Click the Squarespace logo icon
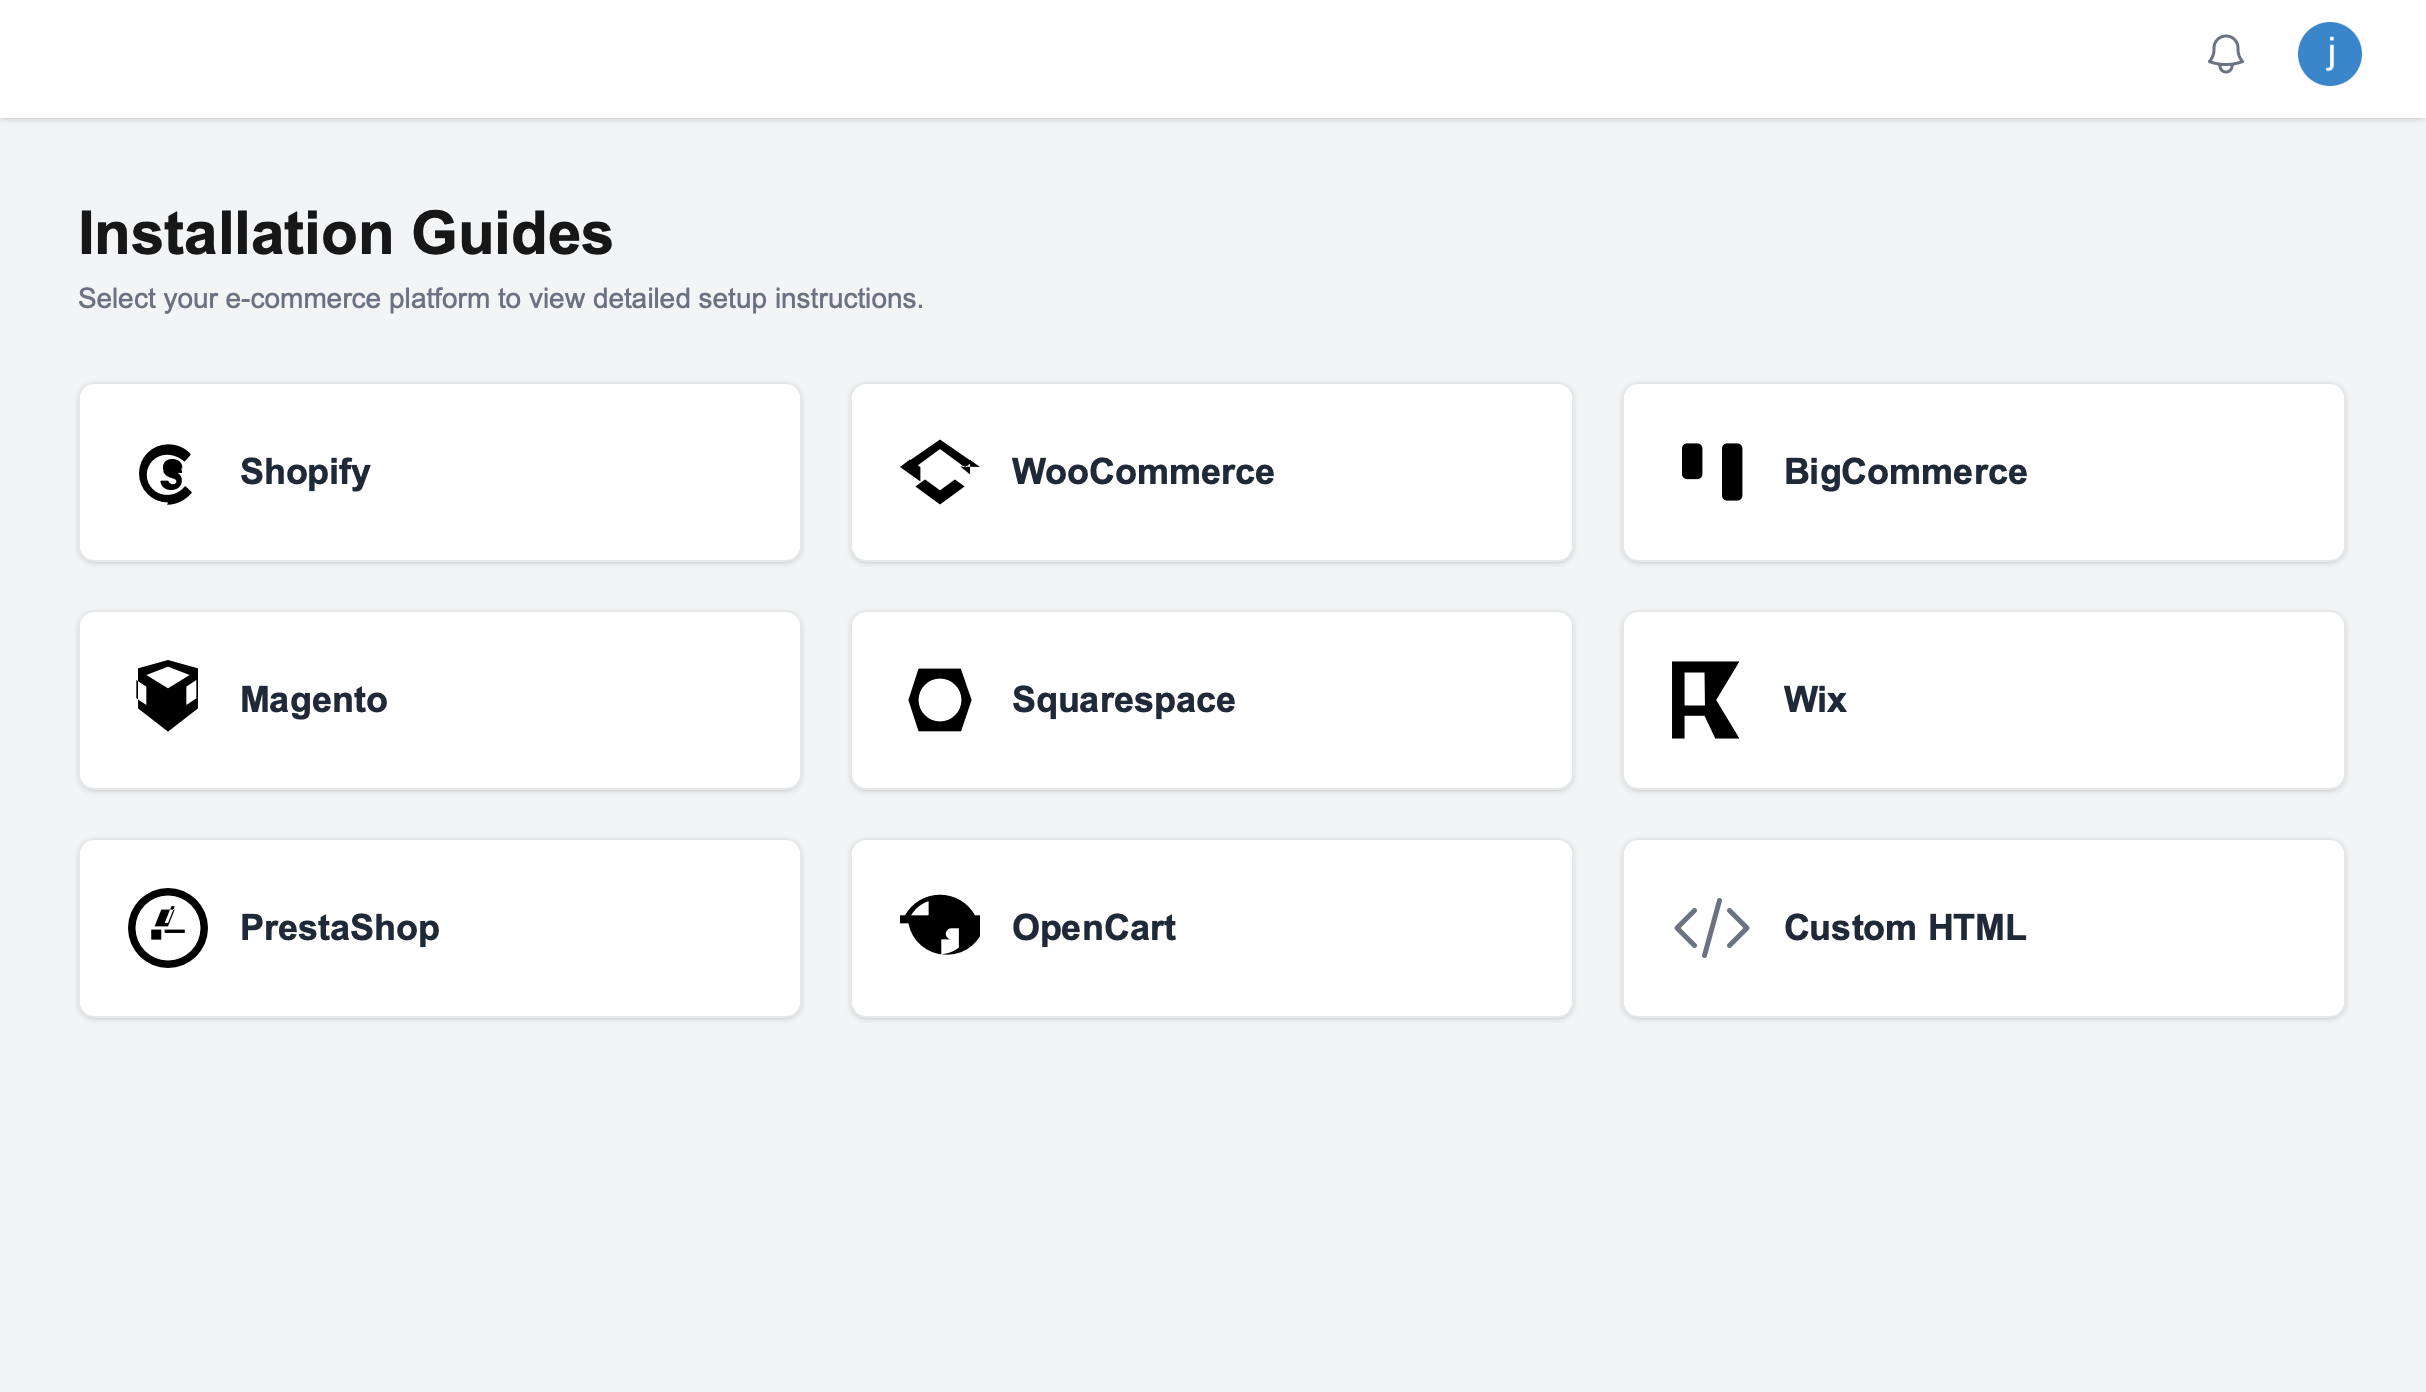 [x=939, y=700]
